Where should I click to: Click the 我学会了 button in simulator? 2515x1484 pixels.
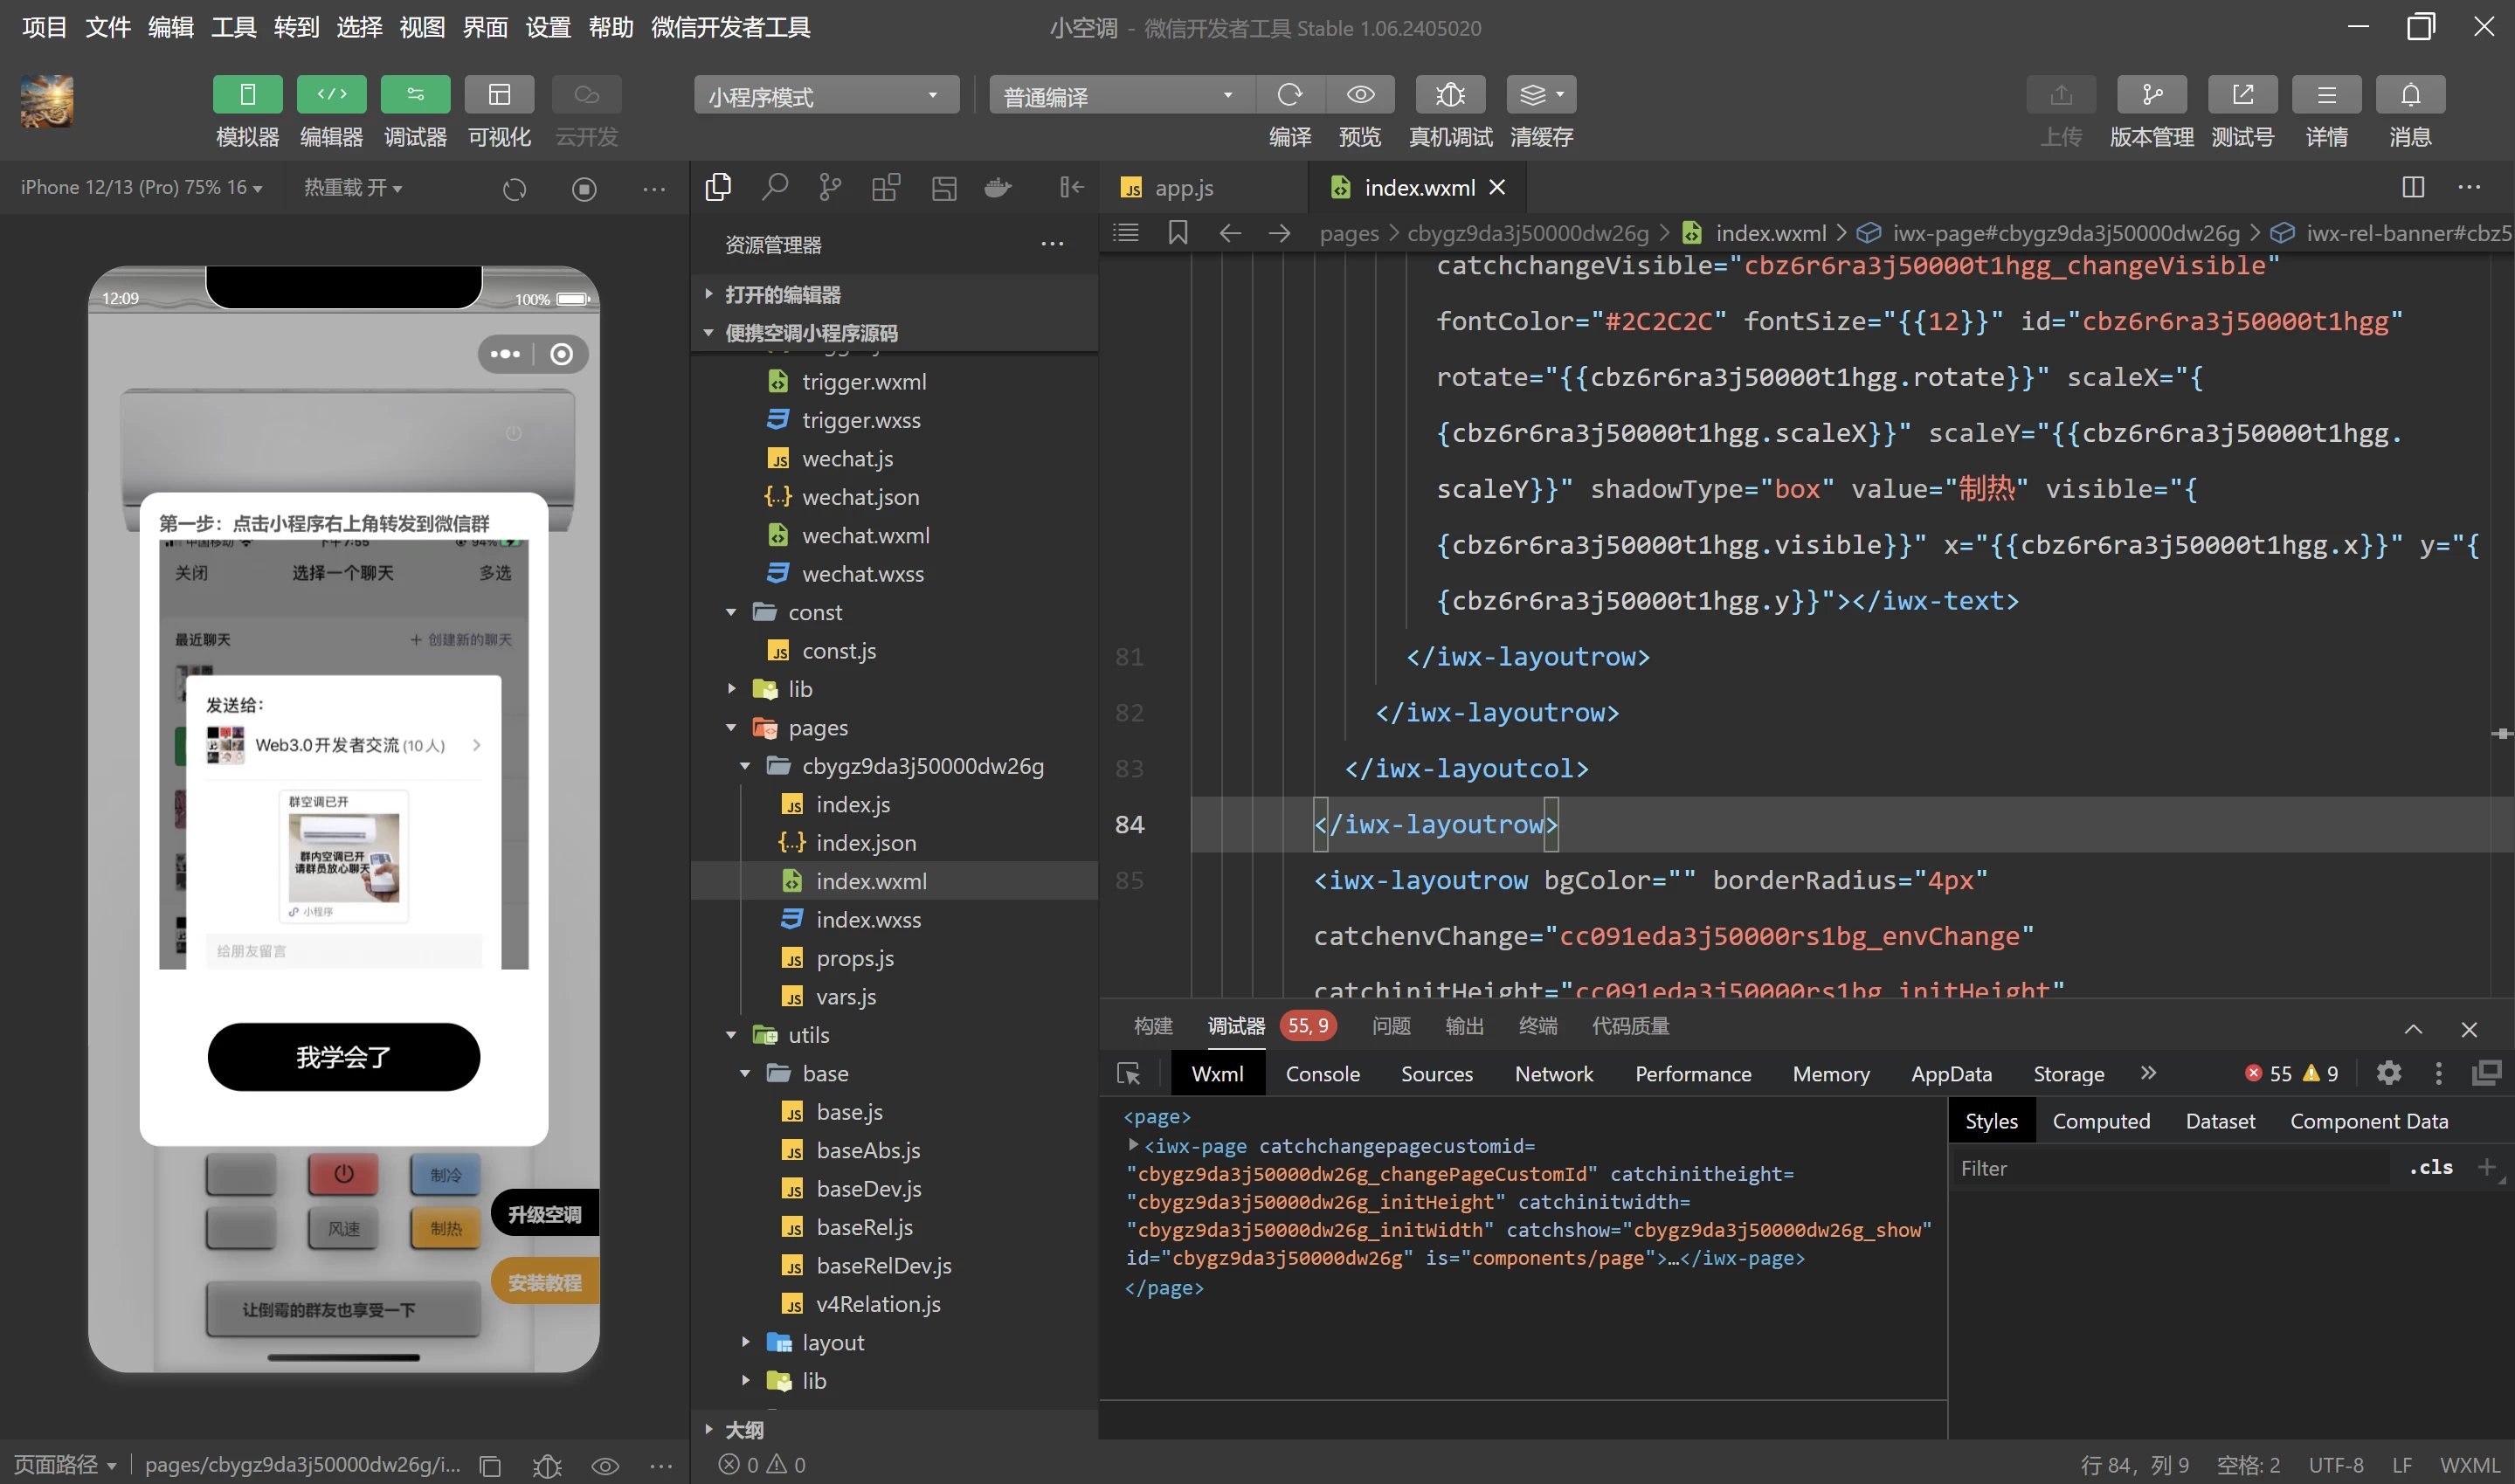click(x=343, y=1056)
